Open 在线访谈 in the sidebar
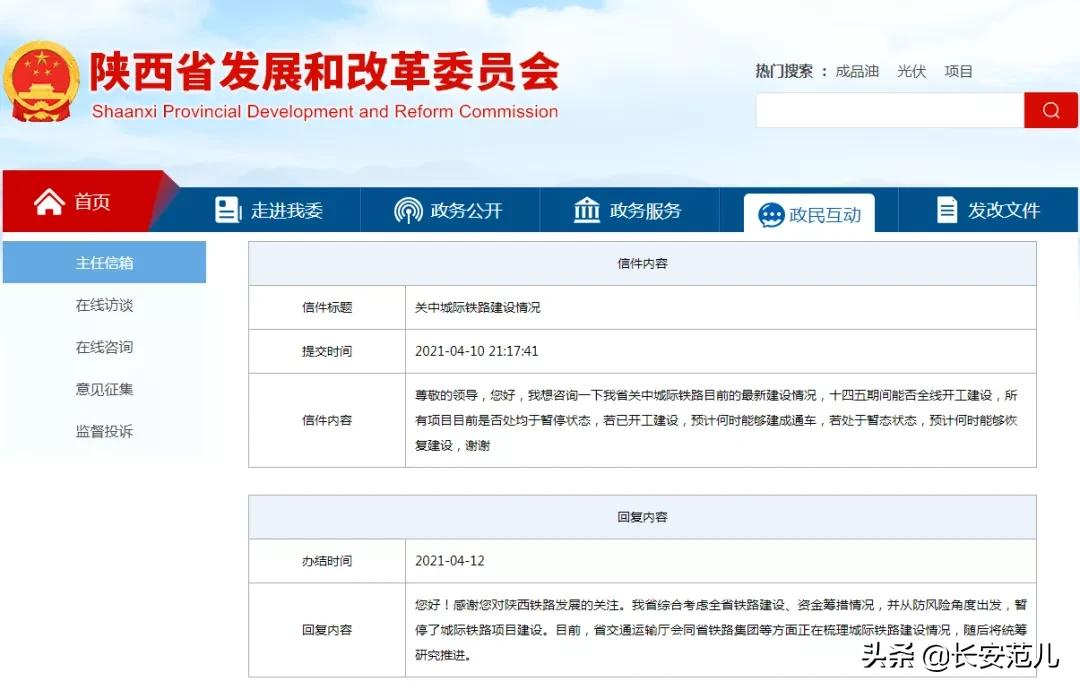This screenshot has width=1080, height=690. [104, 305]
